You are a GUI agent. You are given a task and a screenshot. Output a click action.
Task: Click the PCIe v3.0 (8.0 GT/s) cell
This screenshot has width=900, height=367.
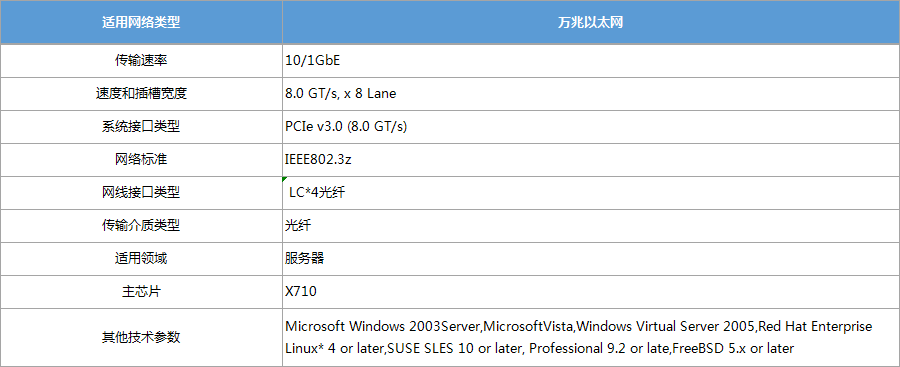click(591, 127)
